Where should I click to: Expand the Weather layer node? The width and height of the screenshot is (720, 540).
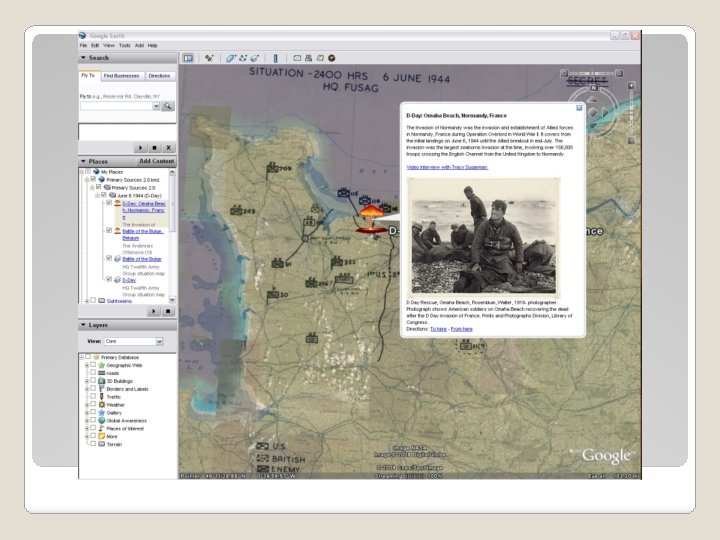tap(87, 405)
